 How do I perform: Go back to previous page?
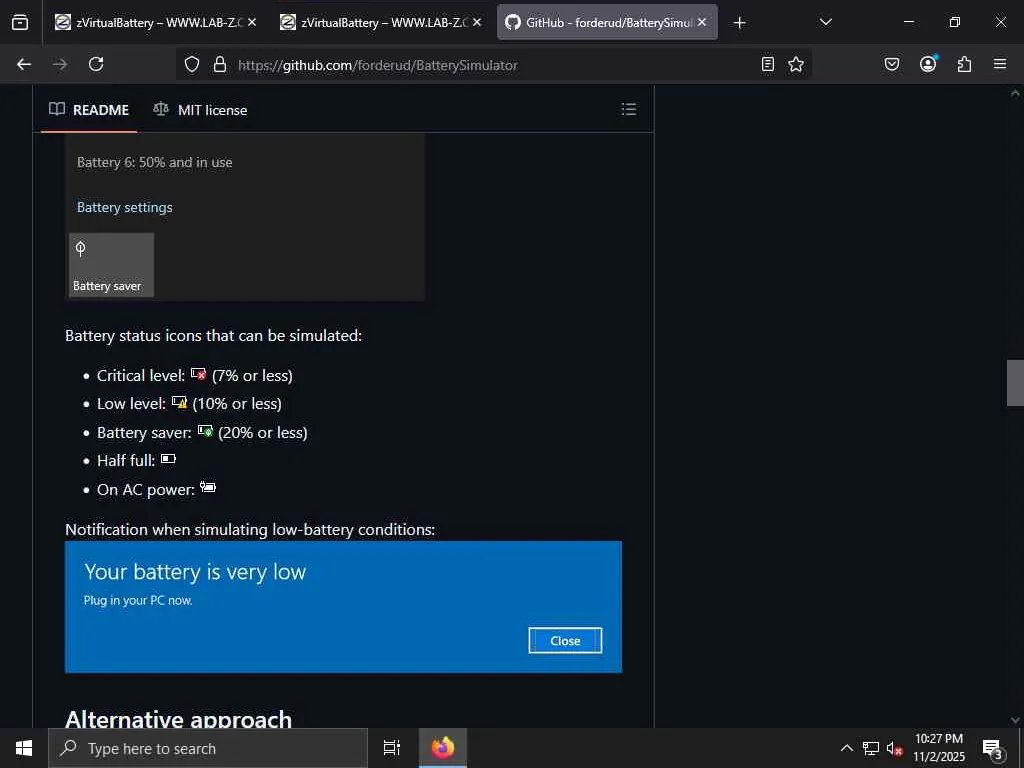tap(24, 64)
